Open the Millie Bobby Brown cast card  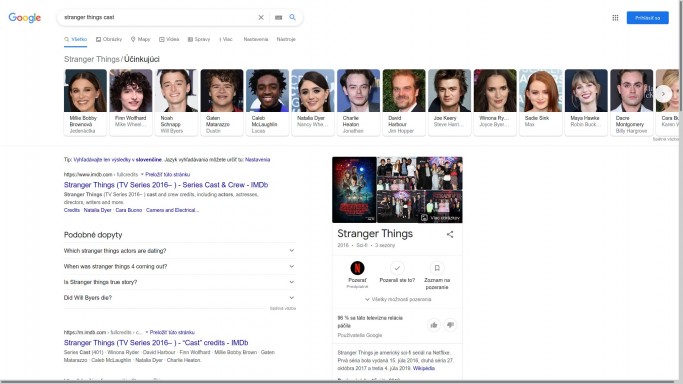click(85, 102)
